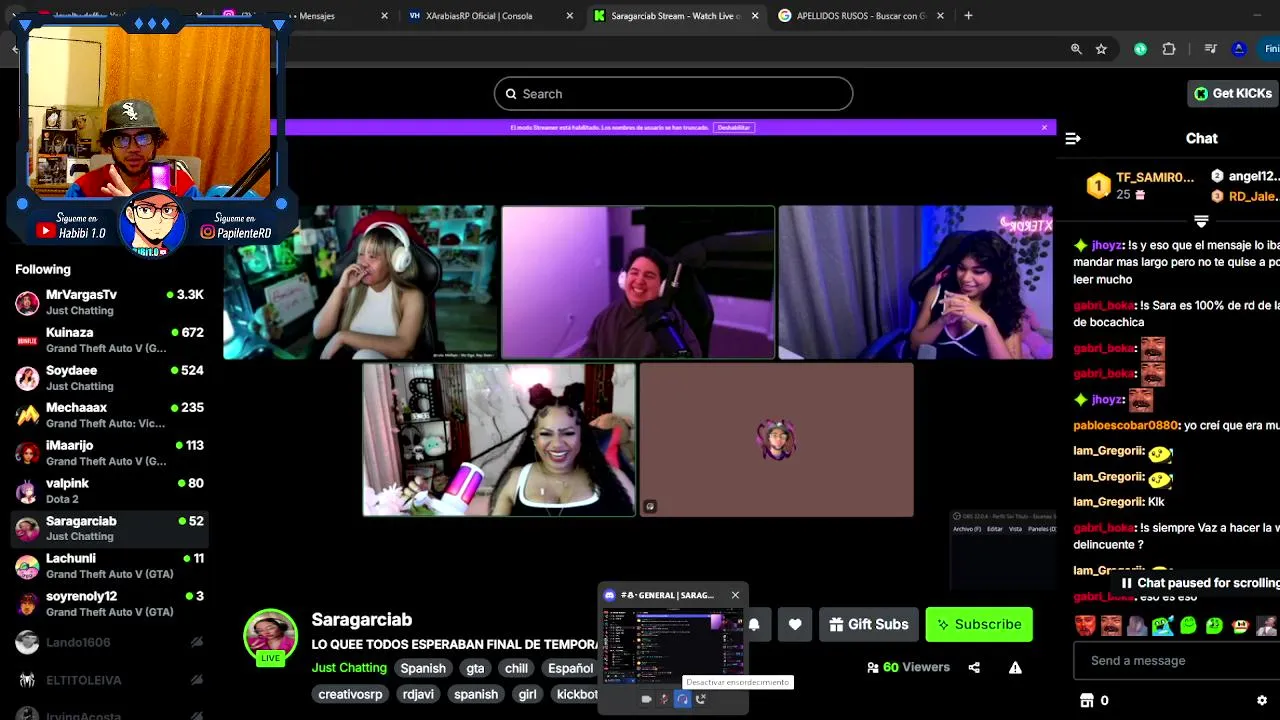Close the XArabiasRP Oficial tab
The width and height of the screenshot is (1280, 720).
570,16
